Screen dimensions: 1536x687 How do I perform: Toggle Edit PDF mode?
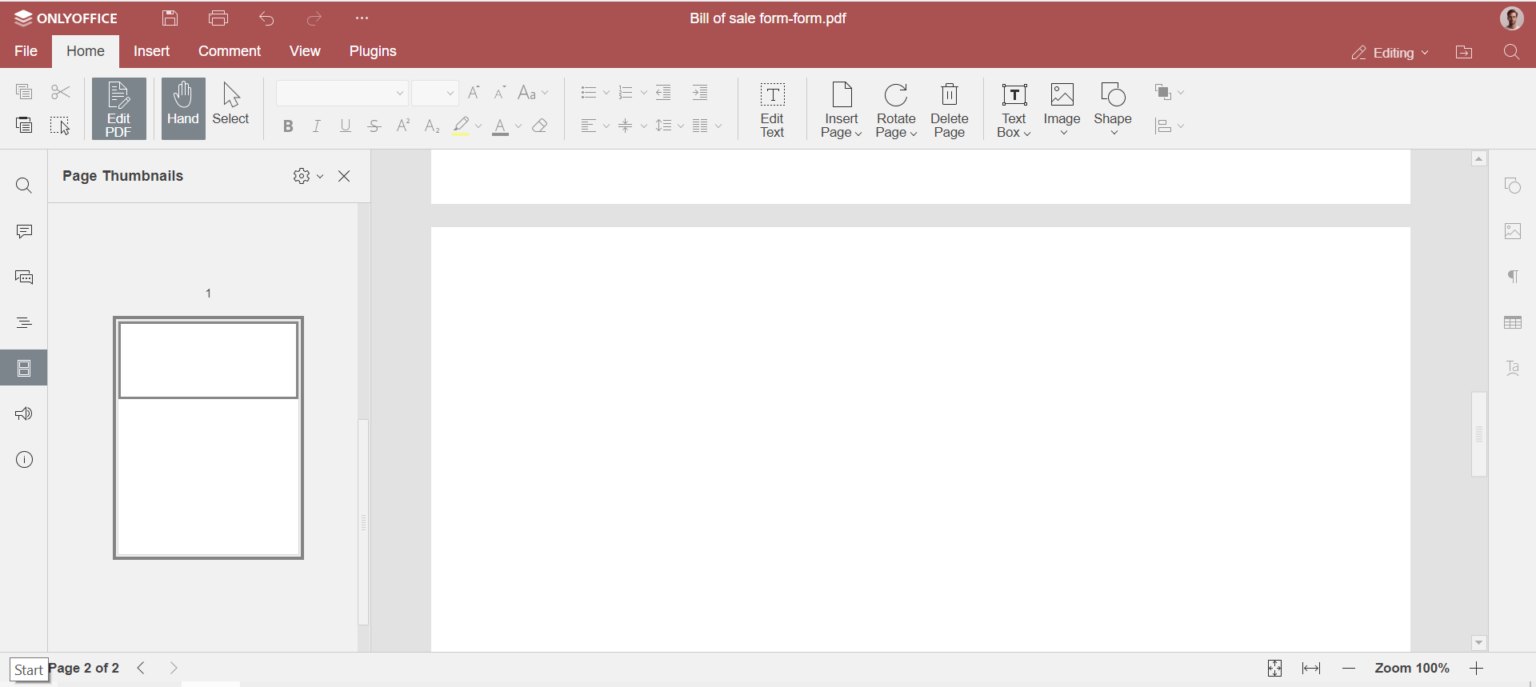click(x=119, y=109)
